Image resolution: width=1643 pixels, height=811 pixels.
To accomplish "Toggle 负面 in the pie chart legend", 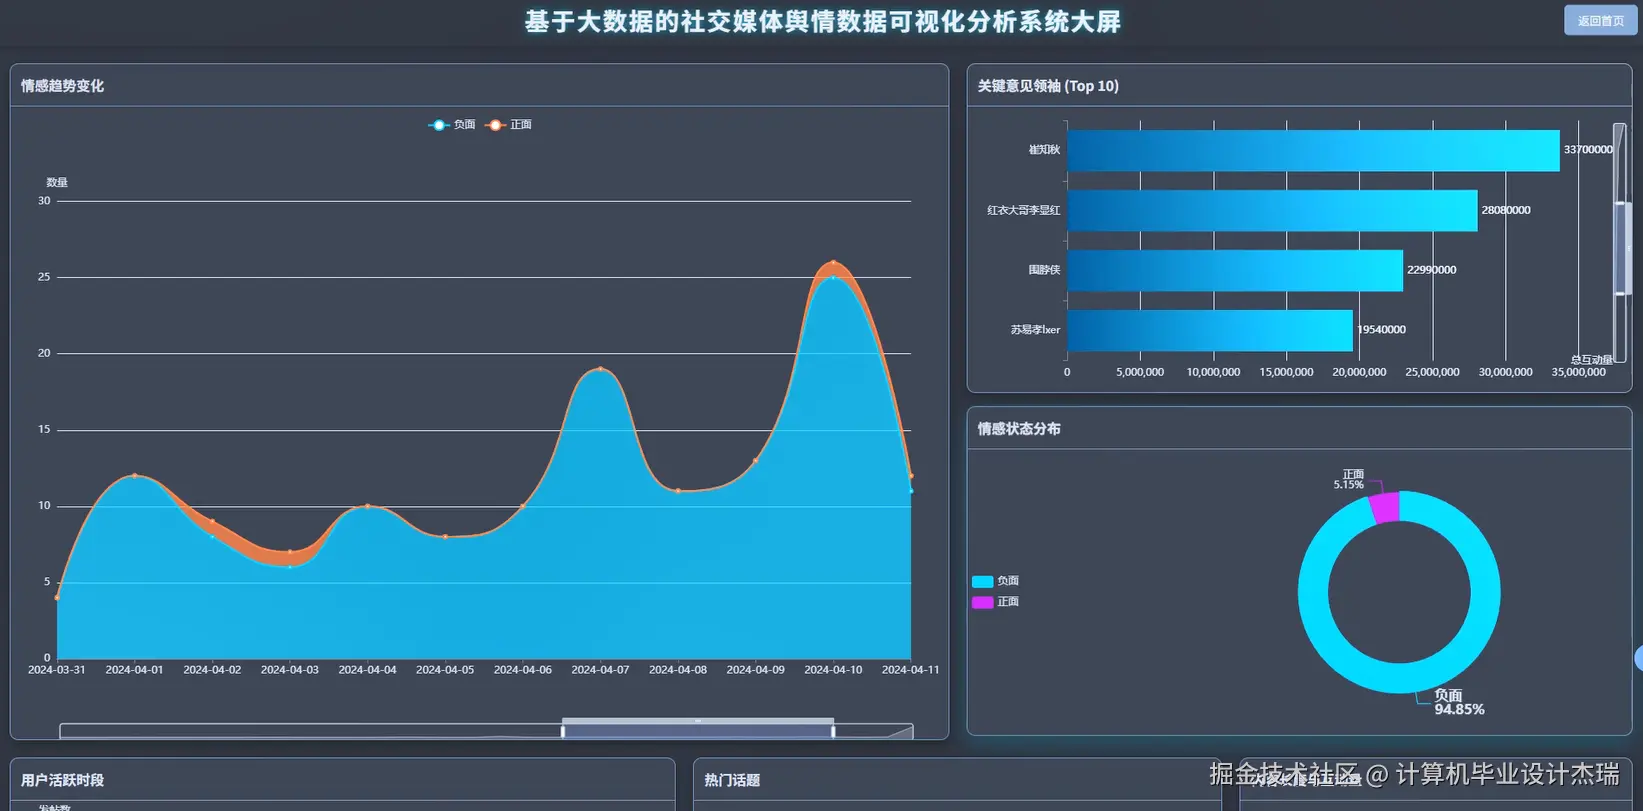I will (x=996, y=581).
